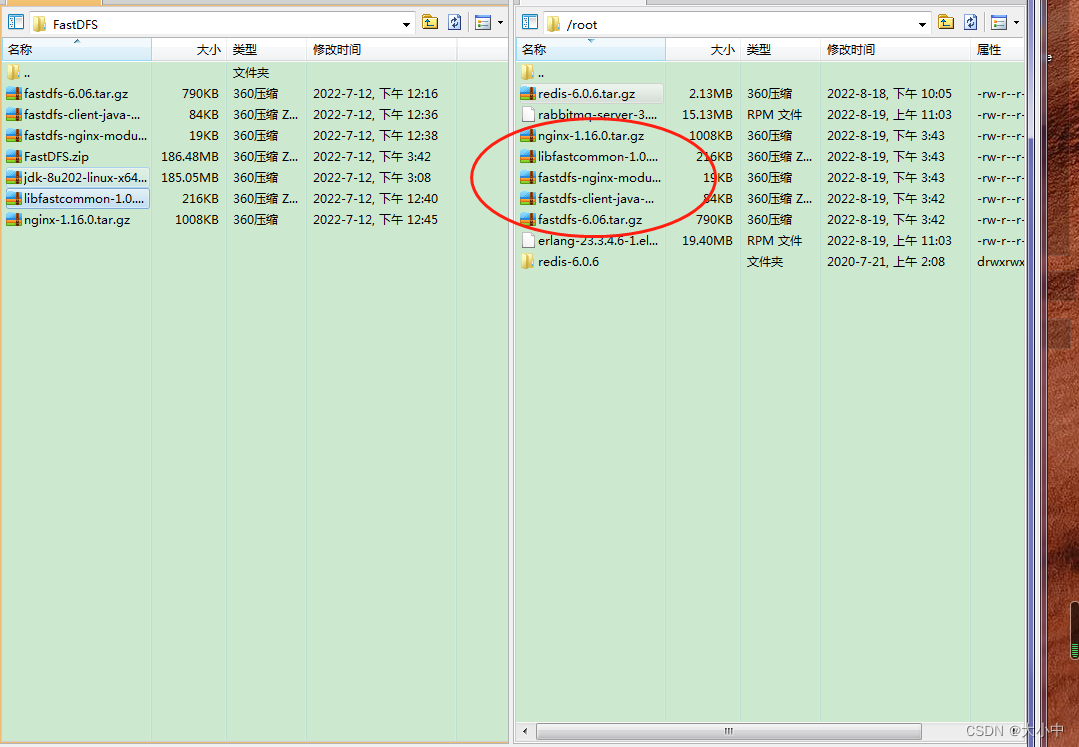
Task: Expand the FastDFS path dropdown
Action: (x=406, y=25)
